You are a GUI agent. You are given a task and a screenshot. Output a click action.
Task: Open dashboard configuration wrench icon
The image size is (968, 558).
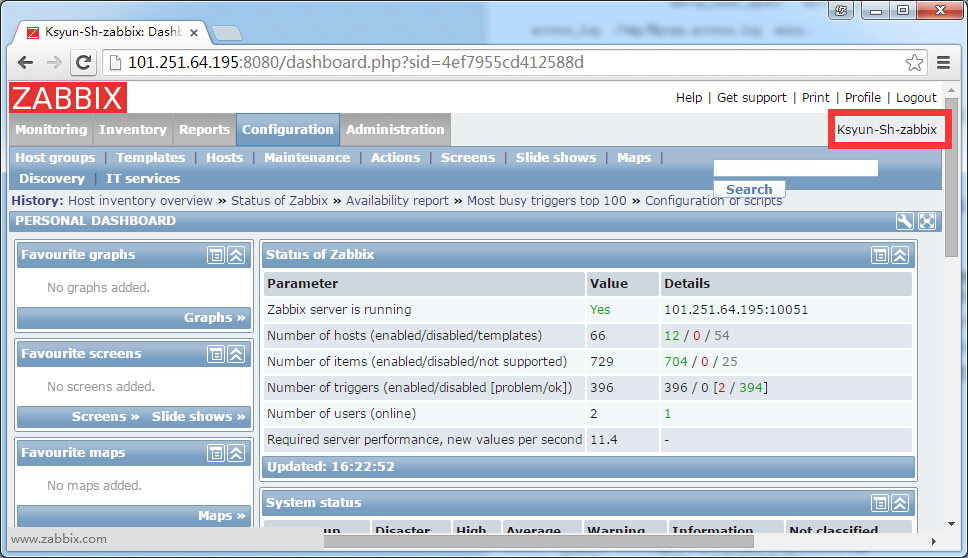coord(904,221)
